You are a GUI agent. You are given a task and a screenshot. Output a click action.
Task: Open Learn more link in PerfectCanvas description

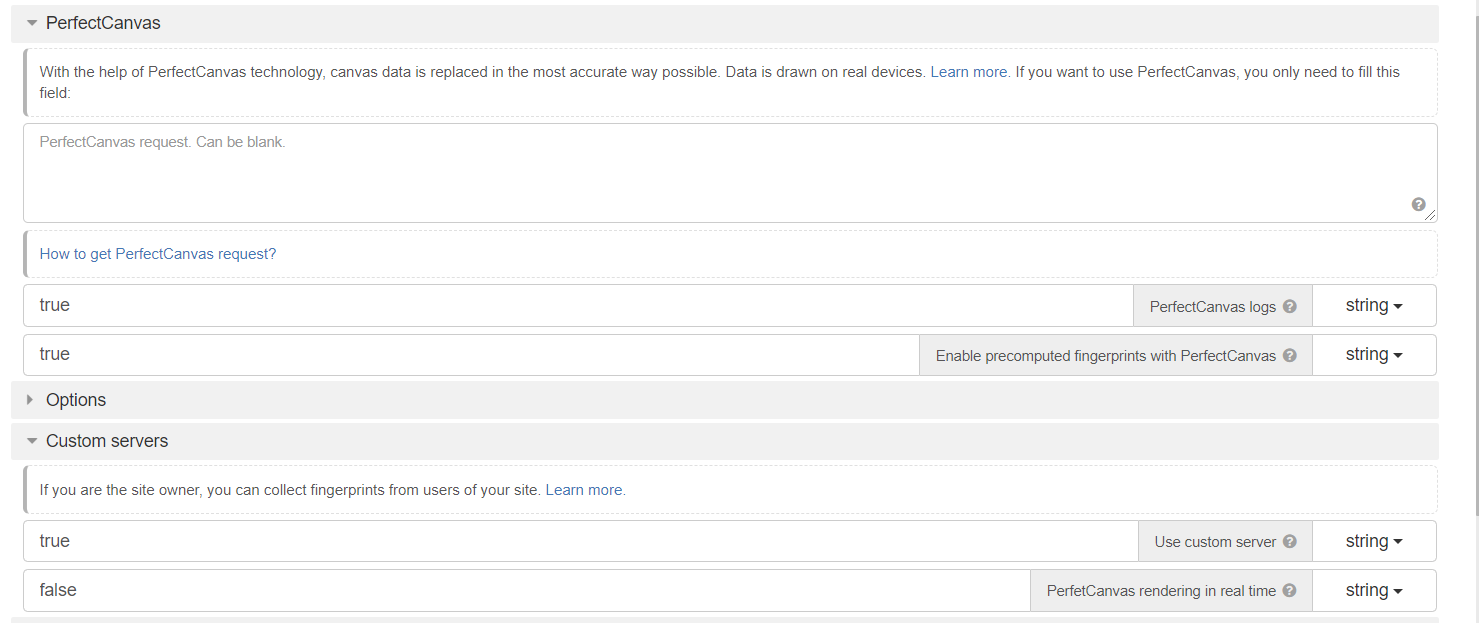(x=969, y=72)
